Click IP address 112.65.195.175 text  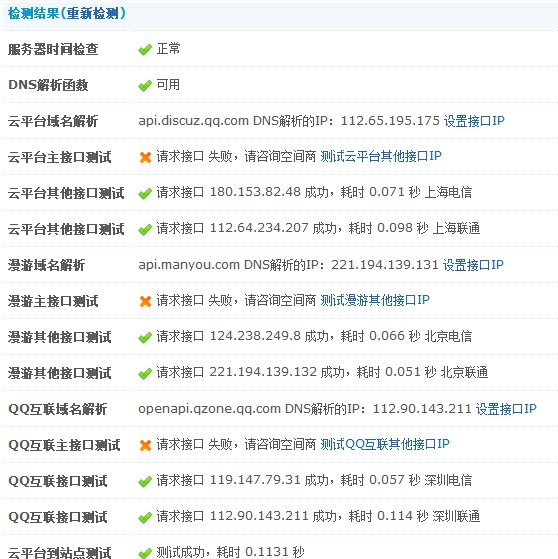click(x=390, y=121)
